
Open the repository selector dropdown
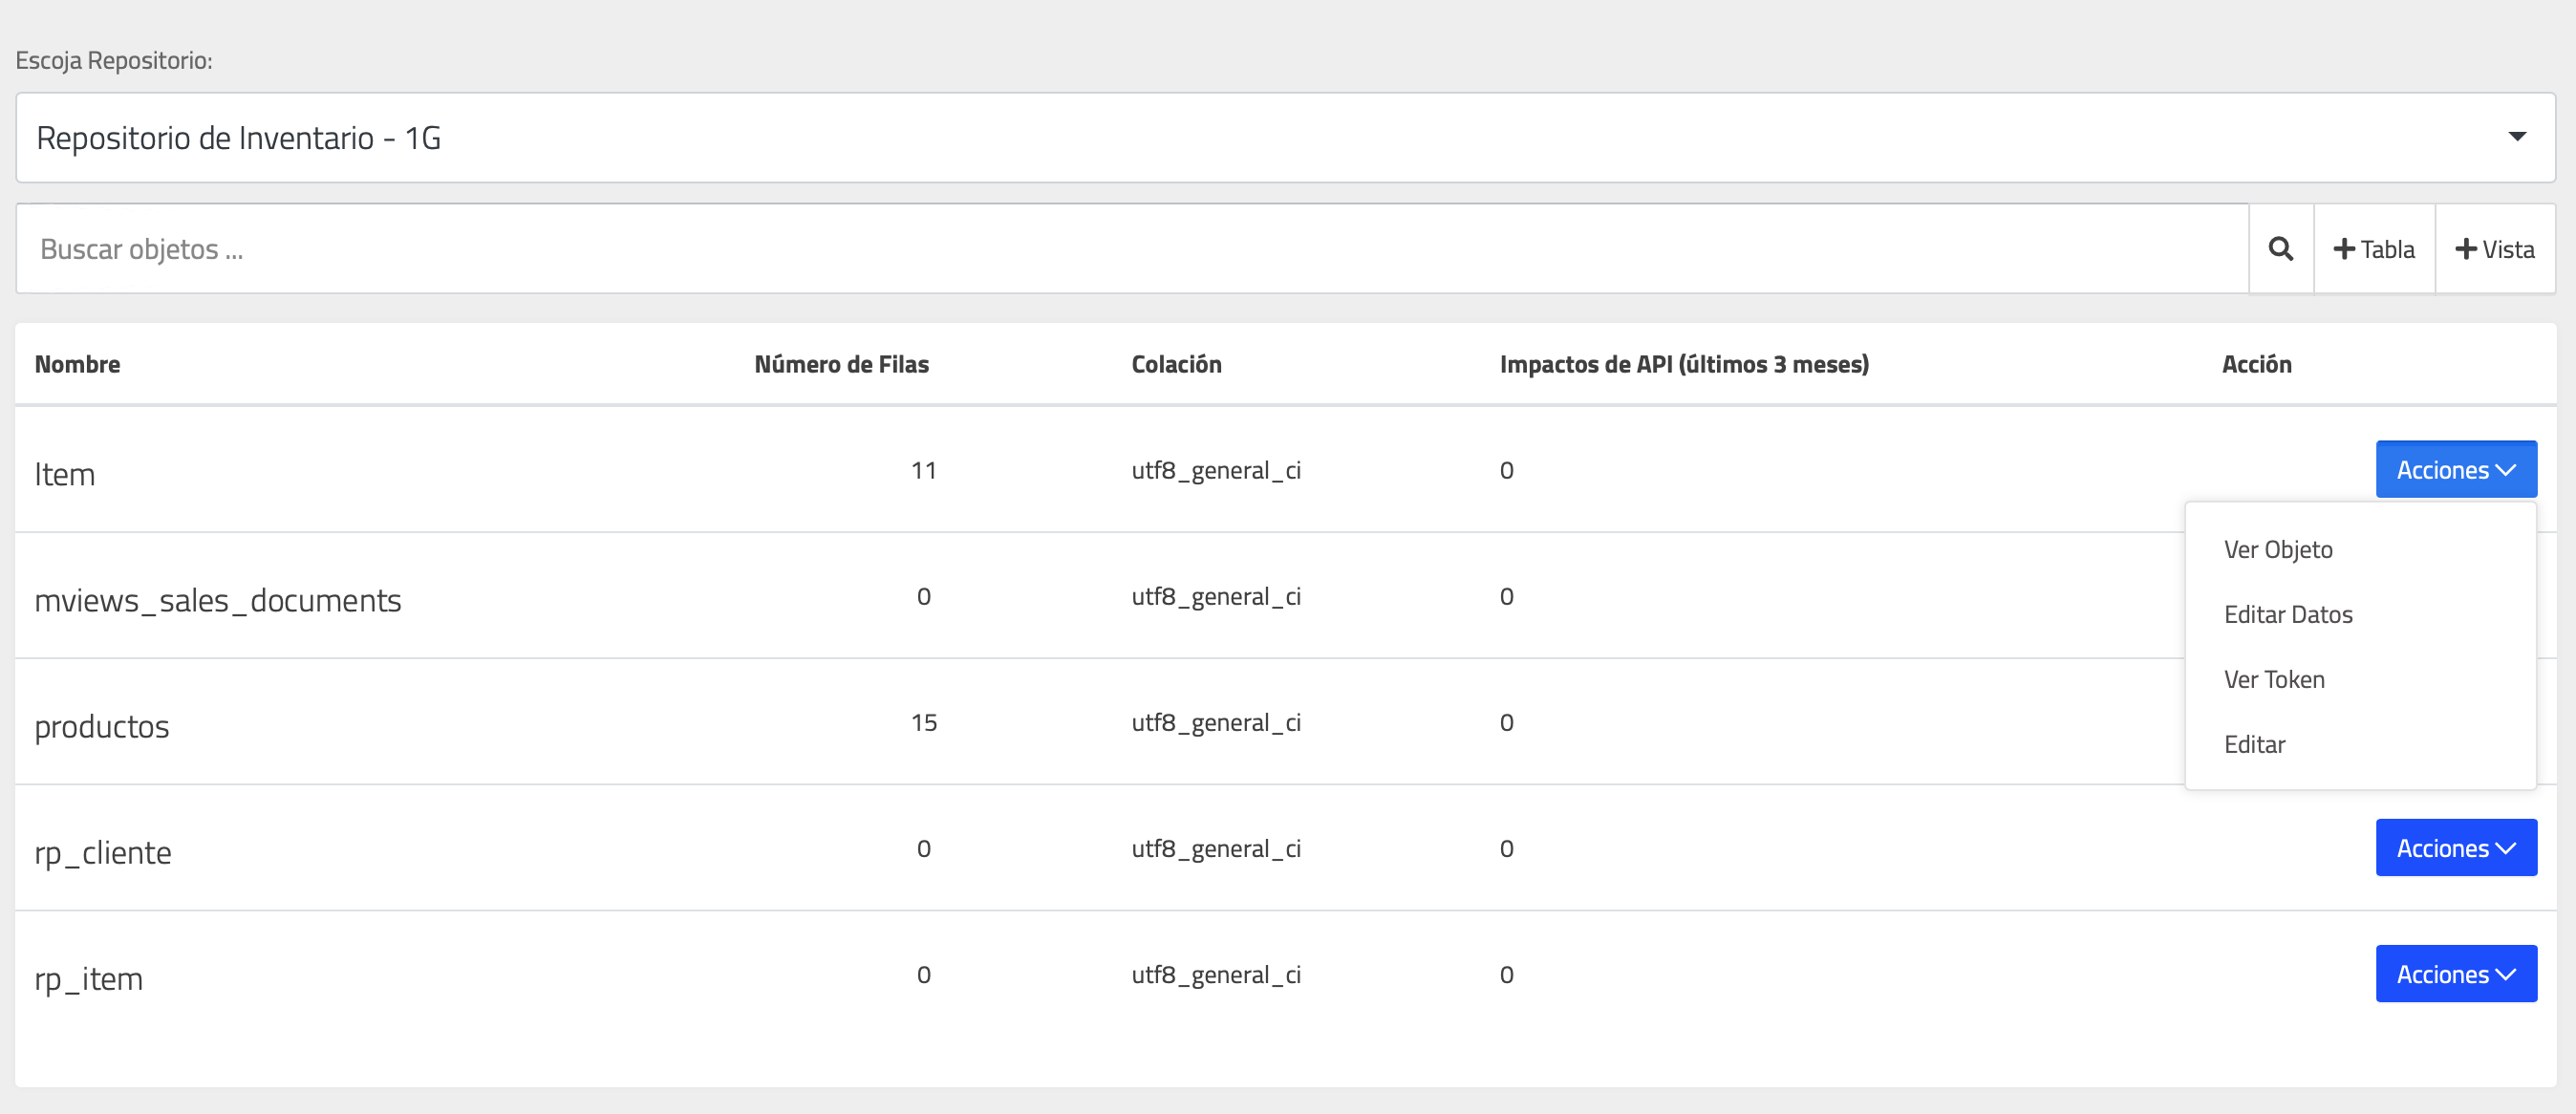click(x=1284, y=138)
